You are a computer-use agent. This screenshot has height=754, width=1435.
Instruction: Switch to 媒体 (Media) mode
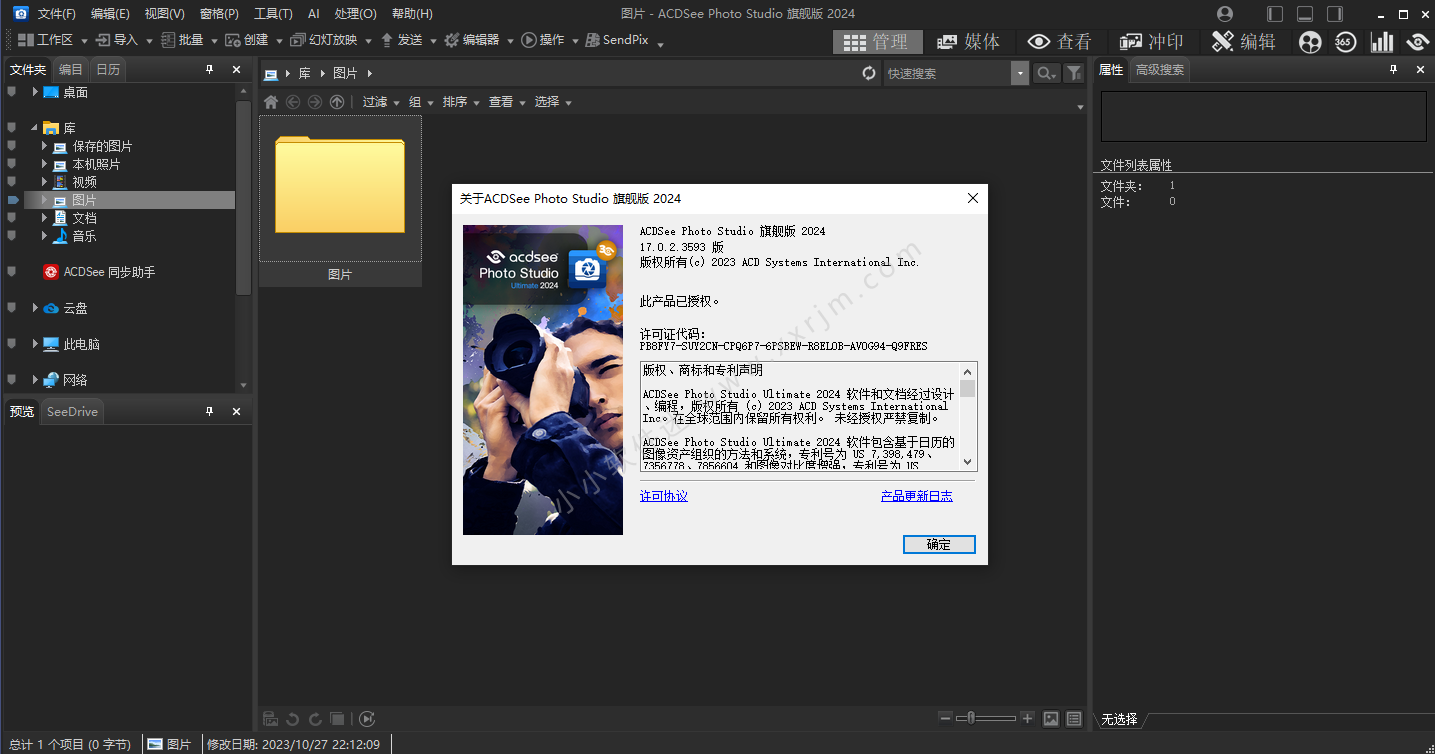(968, 41)
